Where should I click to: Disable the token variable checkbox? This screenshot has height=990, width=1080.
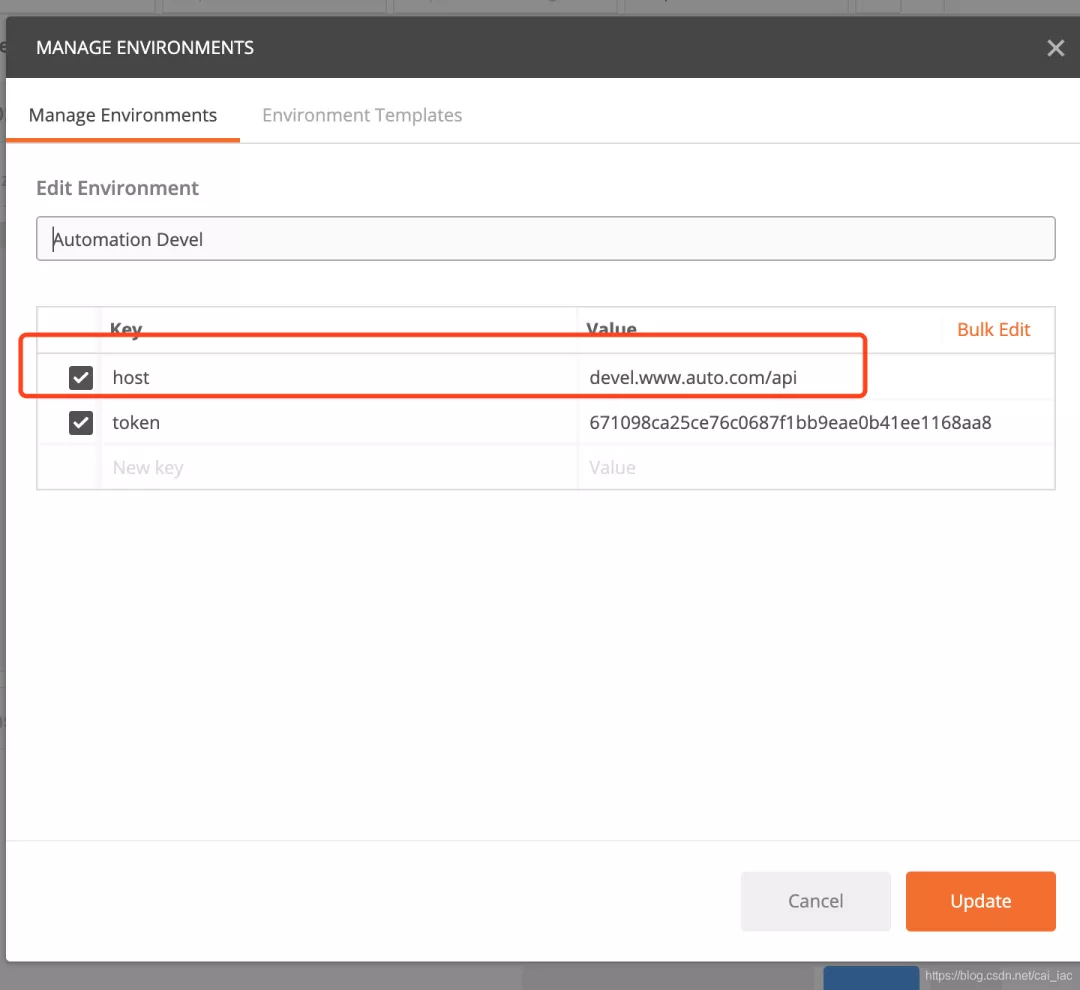click(81, 422)
